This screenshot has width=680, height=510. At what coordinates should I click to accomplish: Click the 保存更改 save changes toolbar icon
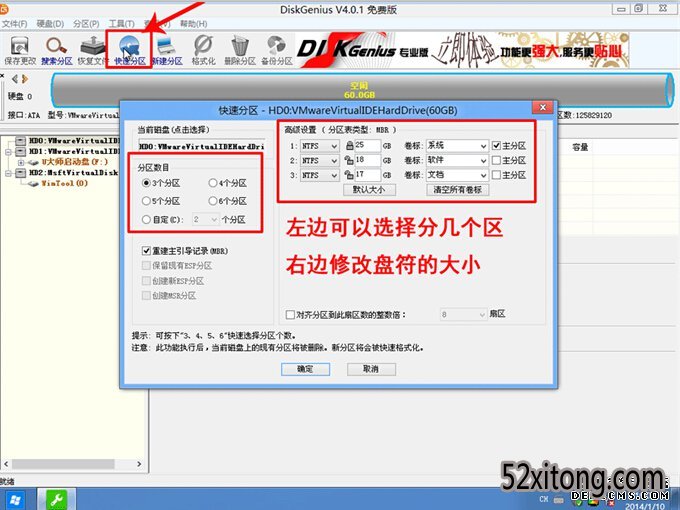(20, 51)
